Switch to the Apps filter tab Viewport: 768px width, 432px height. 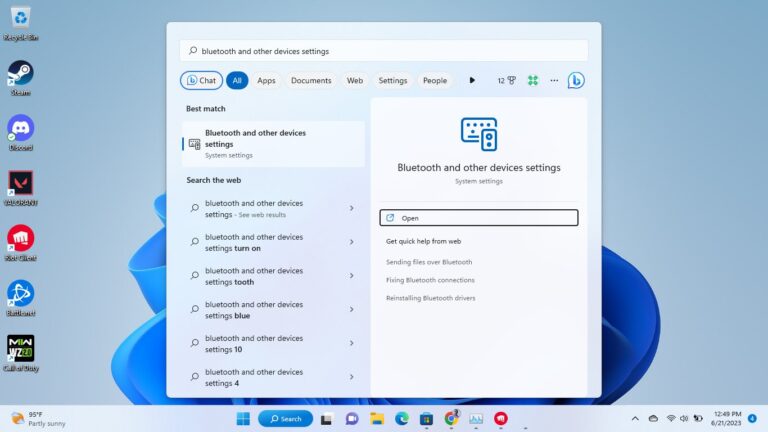266,80
